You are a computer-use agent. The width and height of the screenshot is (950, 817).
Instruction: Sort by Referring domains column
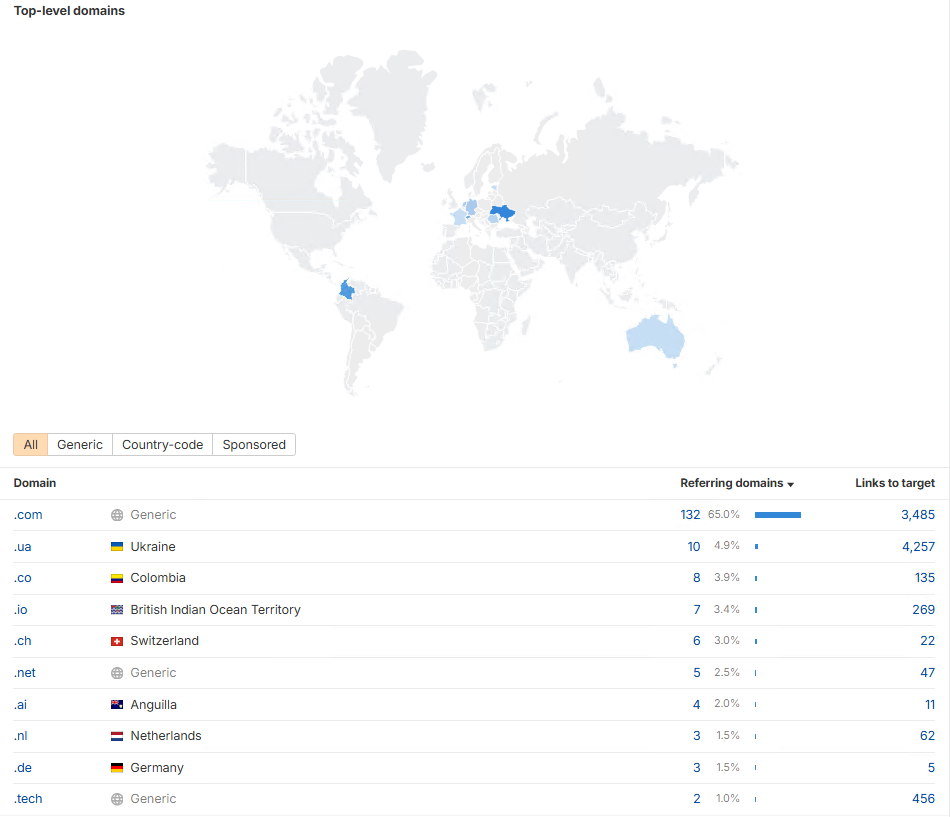click(x=737, y=483)
